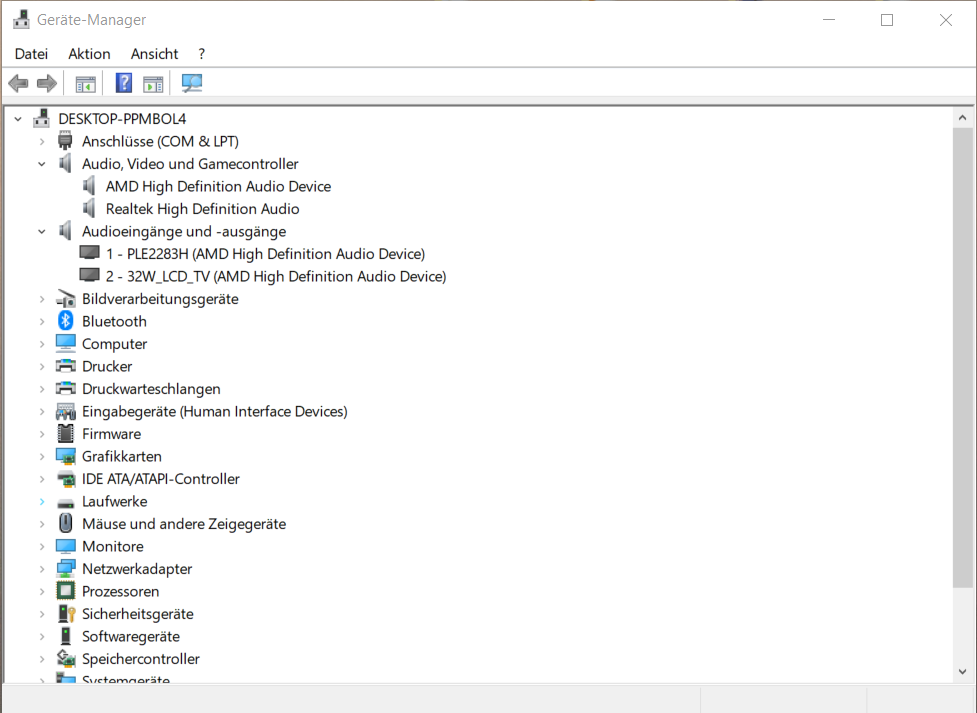Collapse Audio, Video und Gamecontroller category
The height and width of the screenshot is (713, 977).
click(x=42, y=164)
